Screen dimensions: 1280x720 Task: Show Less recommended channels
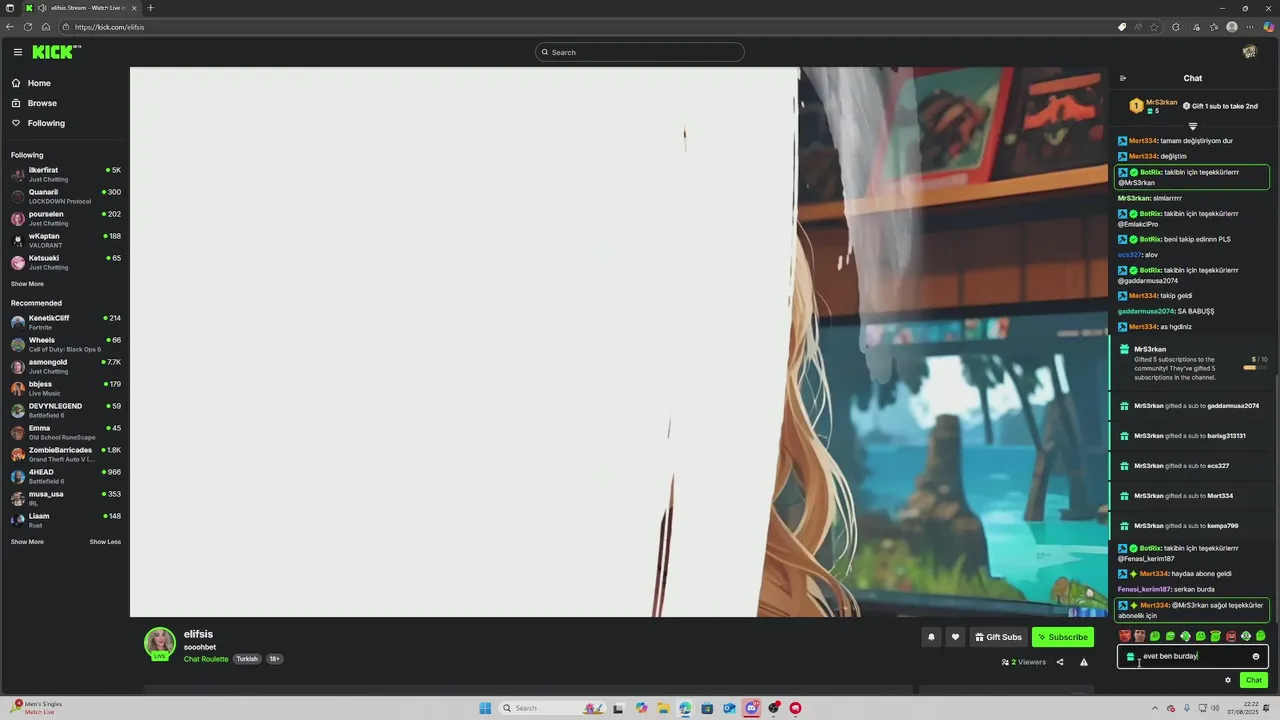pos(105,542)
